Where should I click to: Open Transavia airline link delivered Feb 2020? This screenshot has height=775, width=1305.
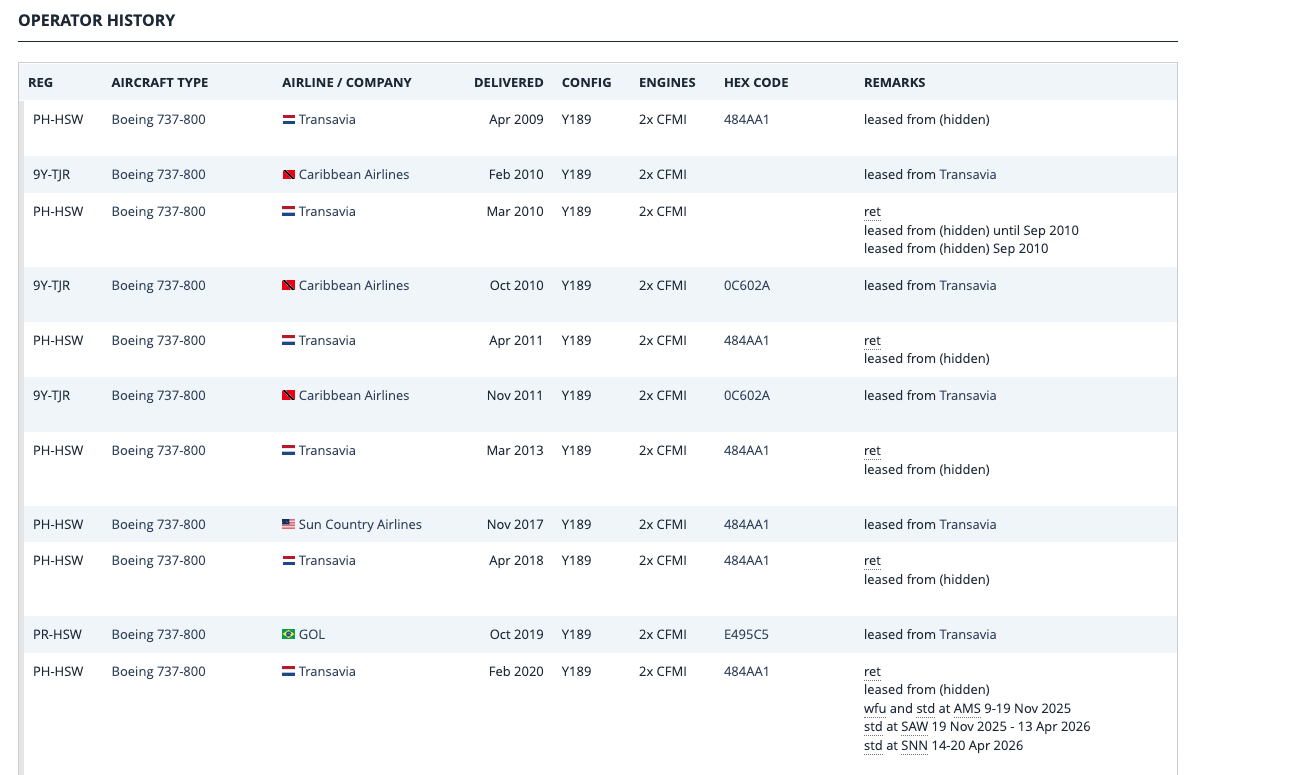click(x=327, y=672)
